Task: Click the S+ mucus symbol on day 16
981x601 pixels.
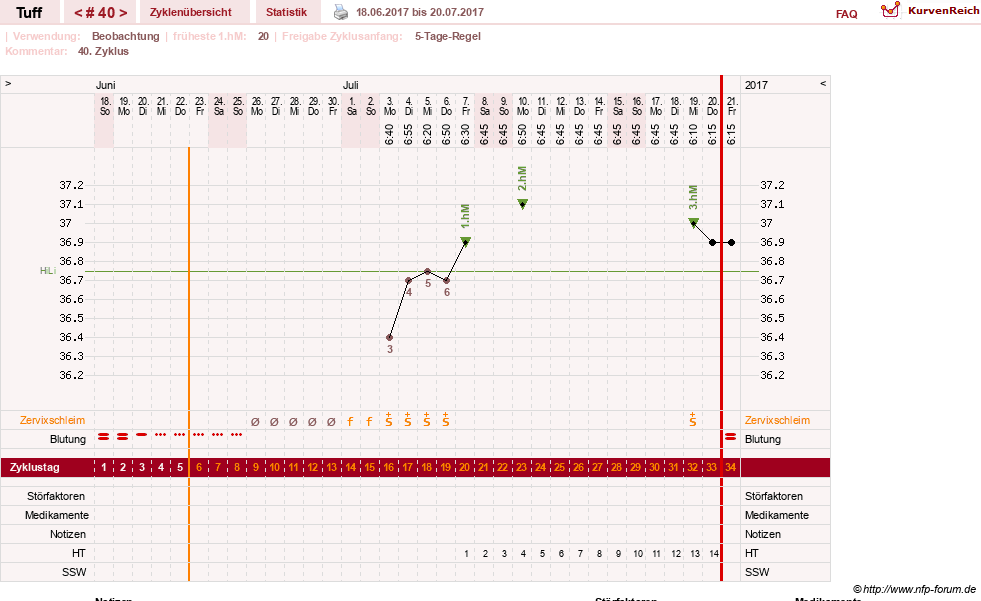Action: [389, 420]
